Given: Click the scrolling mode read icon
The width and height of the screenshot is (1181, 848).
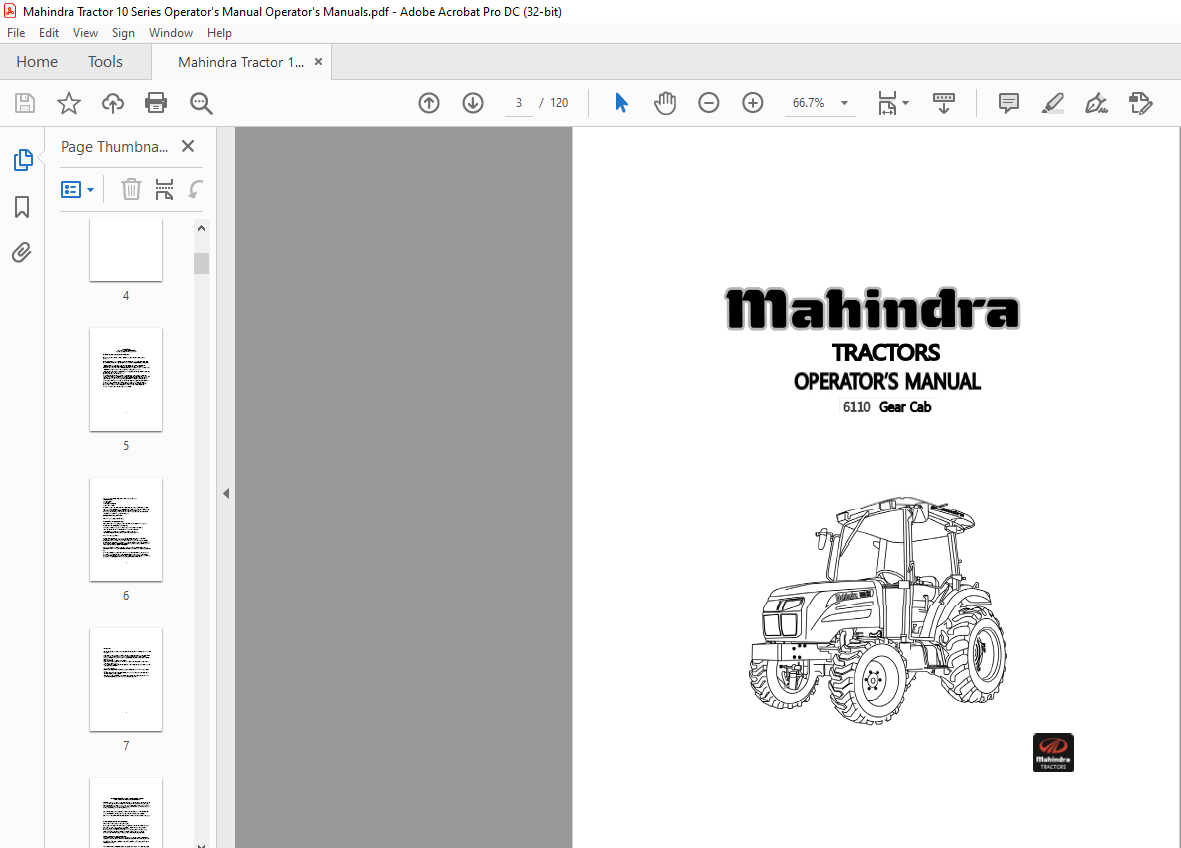Looking at the screenshot, I should [x=944, y=103].
